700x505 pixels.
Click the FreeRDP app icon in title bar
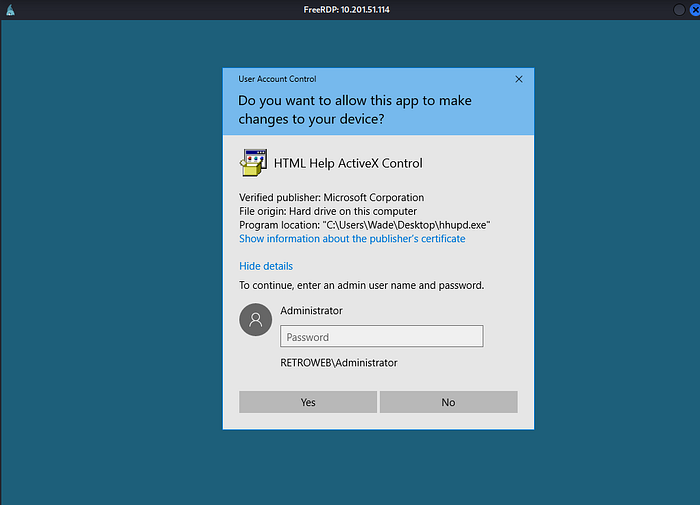tap(10, 10)
